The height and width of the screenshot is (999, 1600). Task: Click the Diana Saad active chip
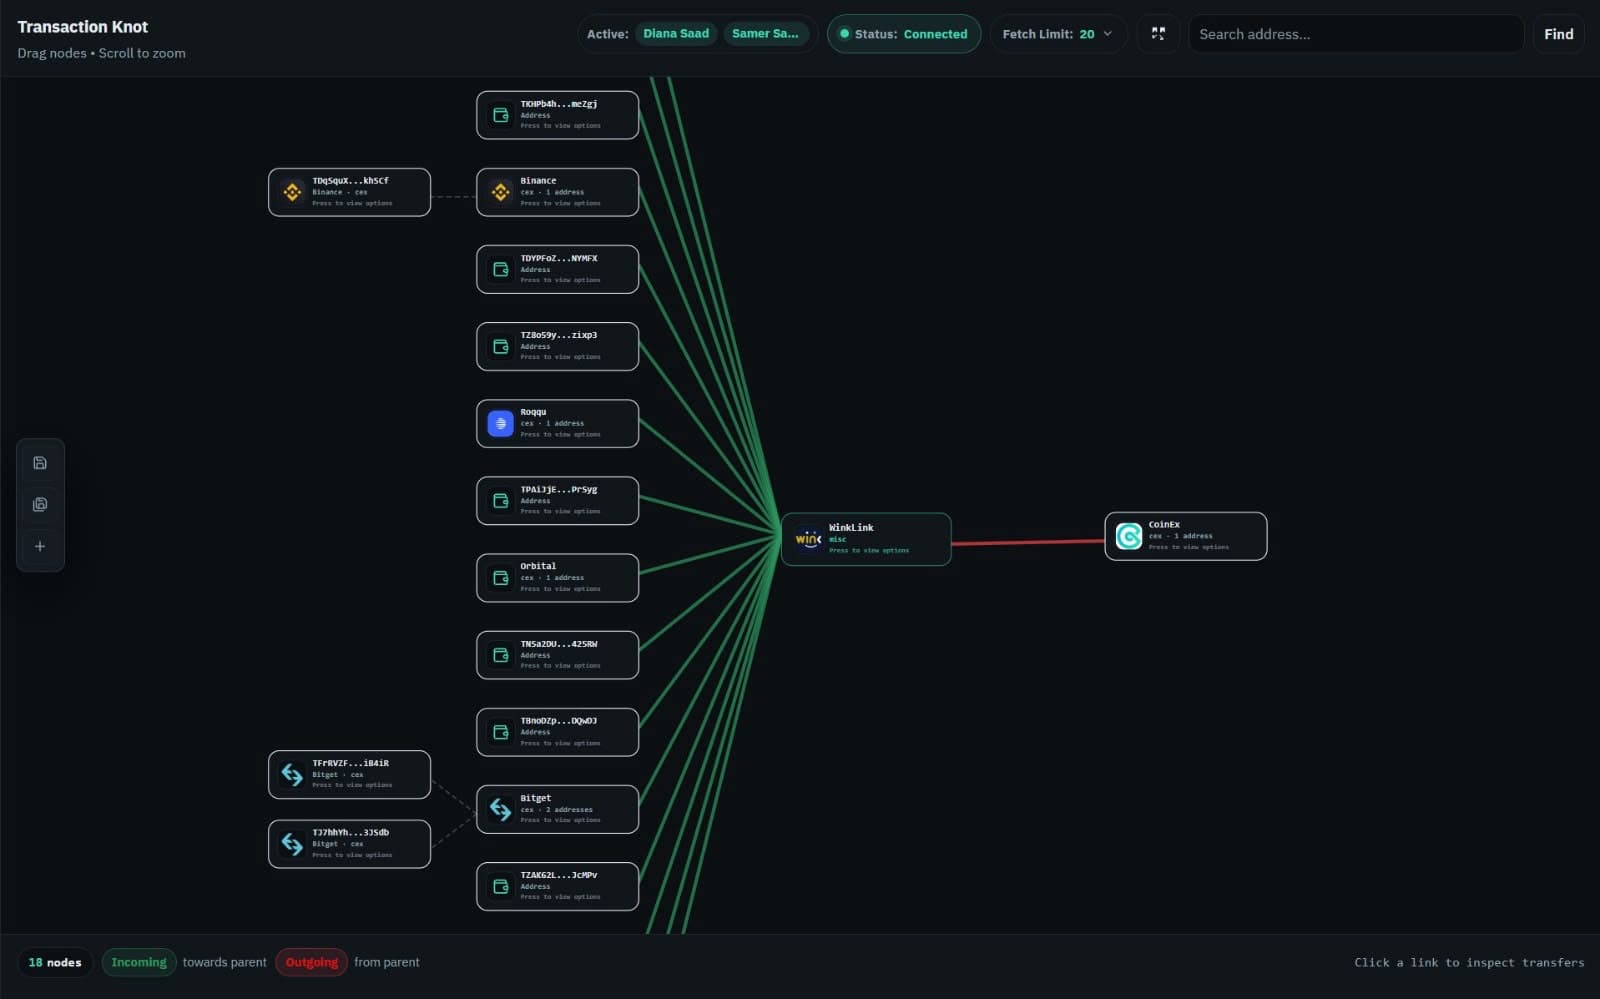[x=676, y=34]
